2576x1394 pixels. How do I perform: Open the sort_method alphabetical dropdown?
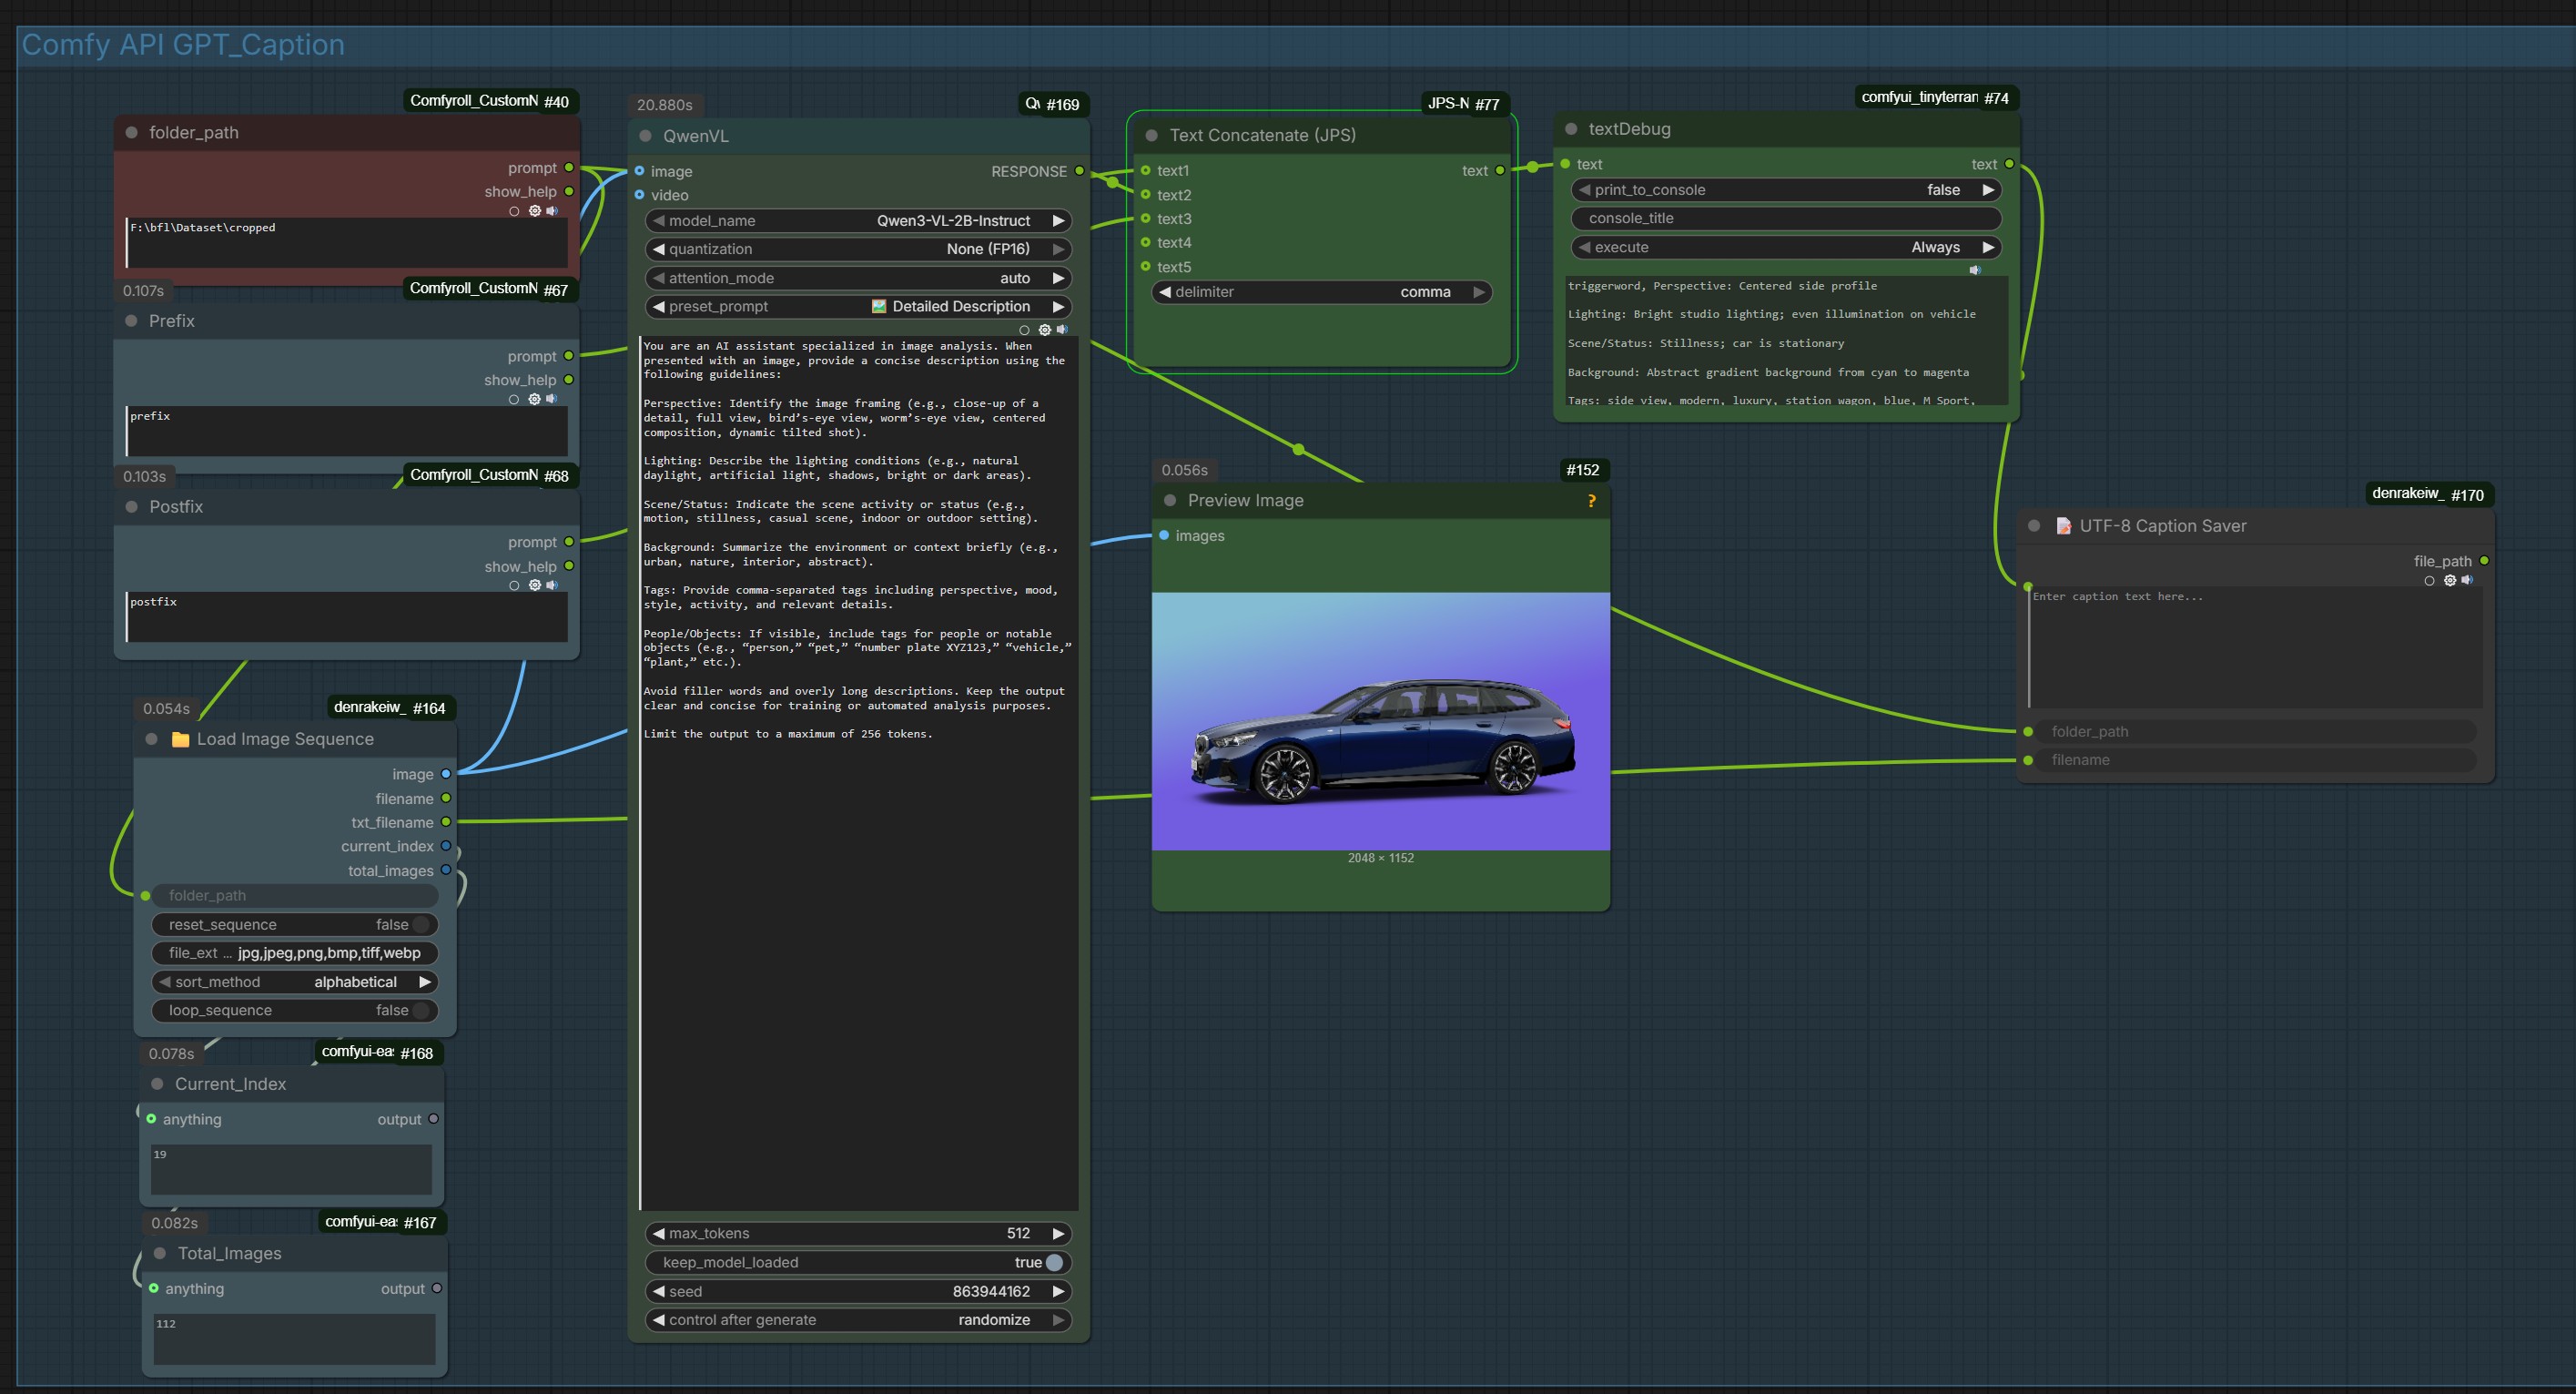click(x=354, y=982)
